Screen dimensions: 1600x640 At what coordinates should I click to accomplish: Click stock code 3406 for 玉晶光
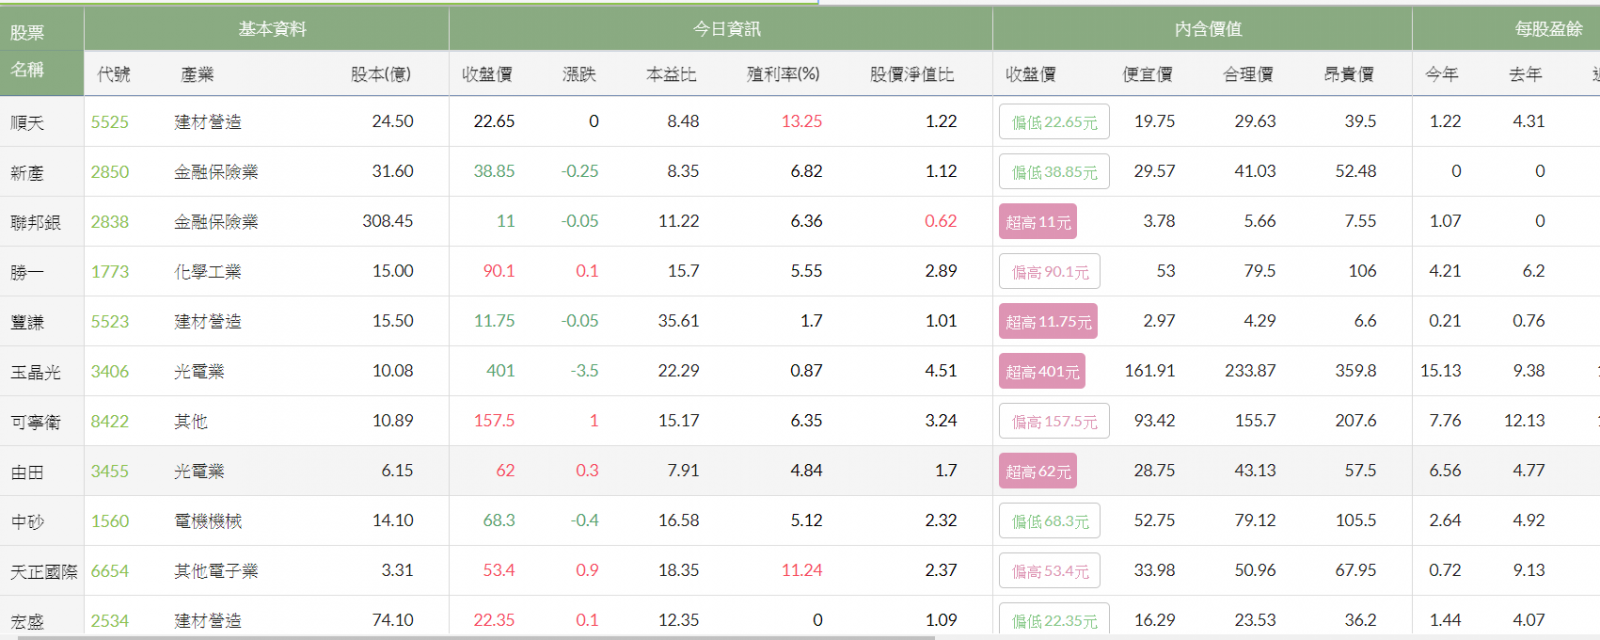point(109,372)
